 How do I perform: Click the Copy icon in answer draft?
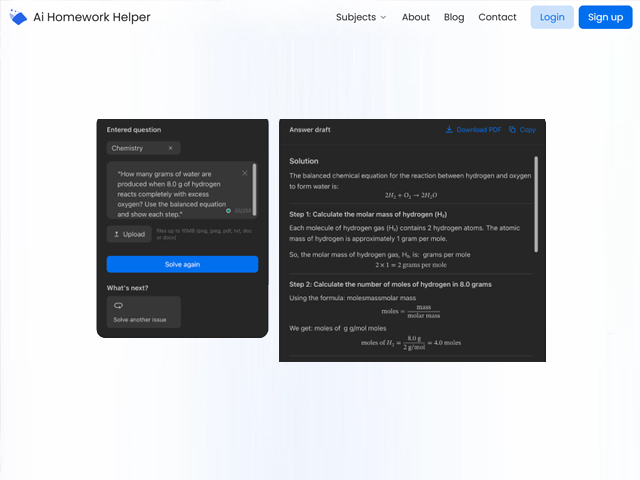tap(512, 130)
